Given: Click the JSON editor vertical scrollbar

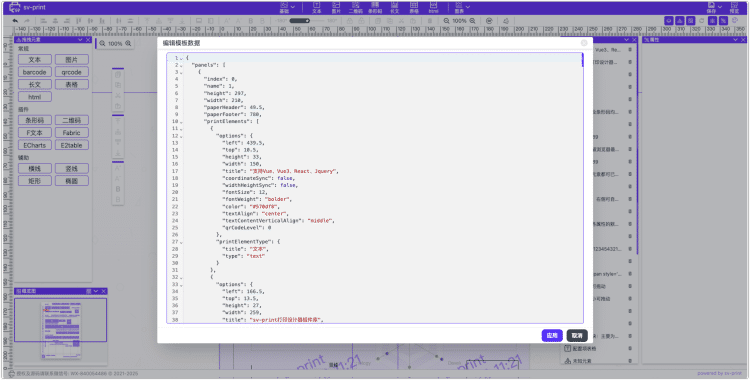Looking at the screenshot, I should click(582, 60).
